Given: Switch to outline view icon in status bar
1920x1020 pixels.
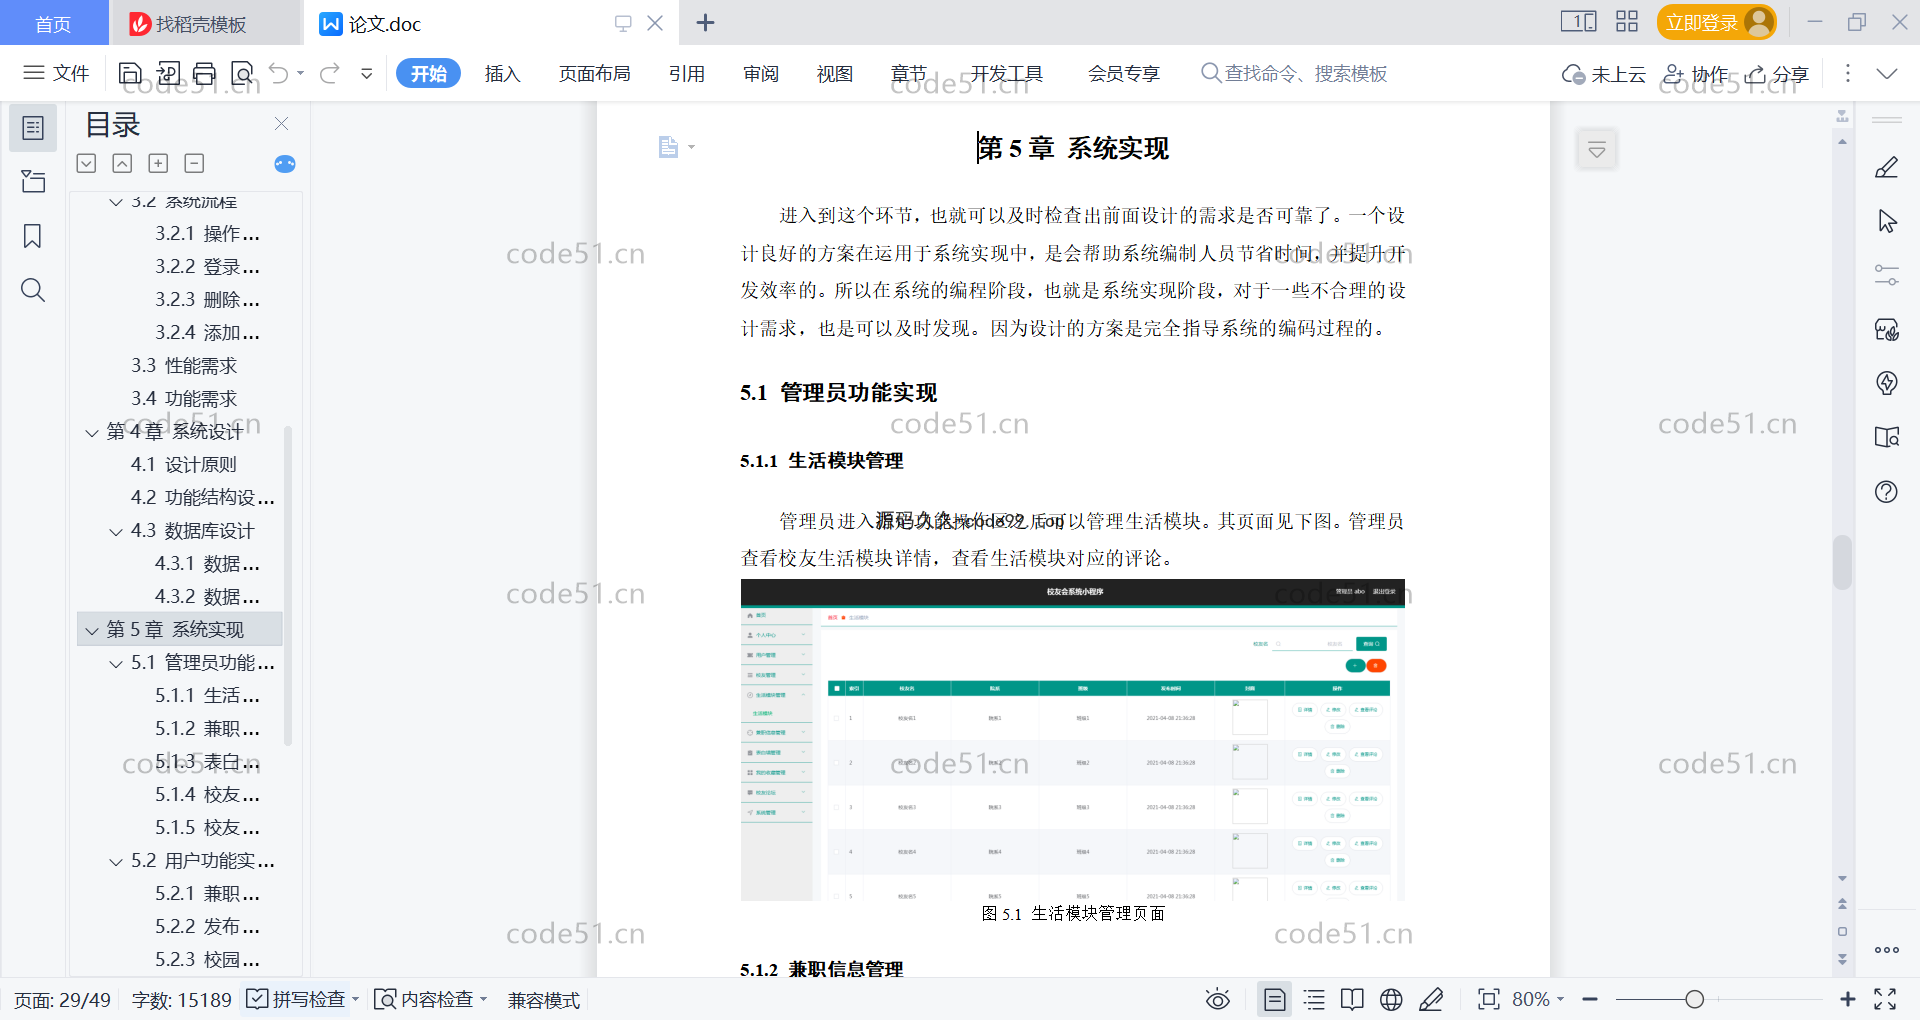Looking at the screenshot, I should pos(1314,999).
